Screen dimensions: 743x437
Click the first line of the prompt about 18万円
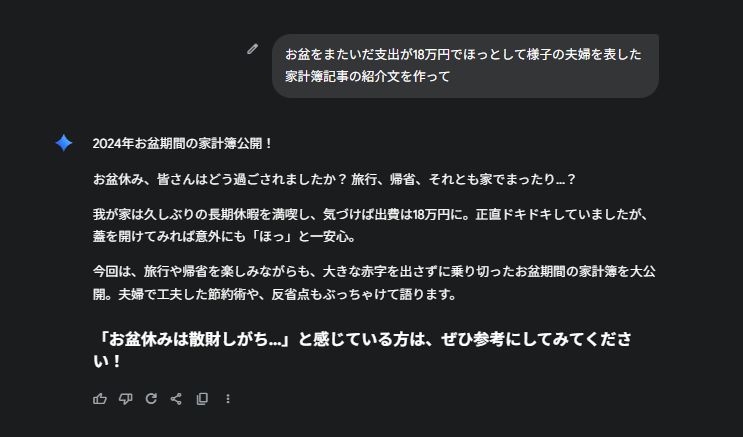(463, 54)
